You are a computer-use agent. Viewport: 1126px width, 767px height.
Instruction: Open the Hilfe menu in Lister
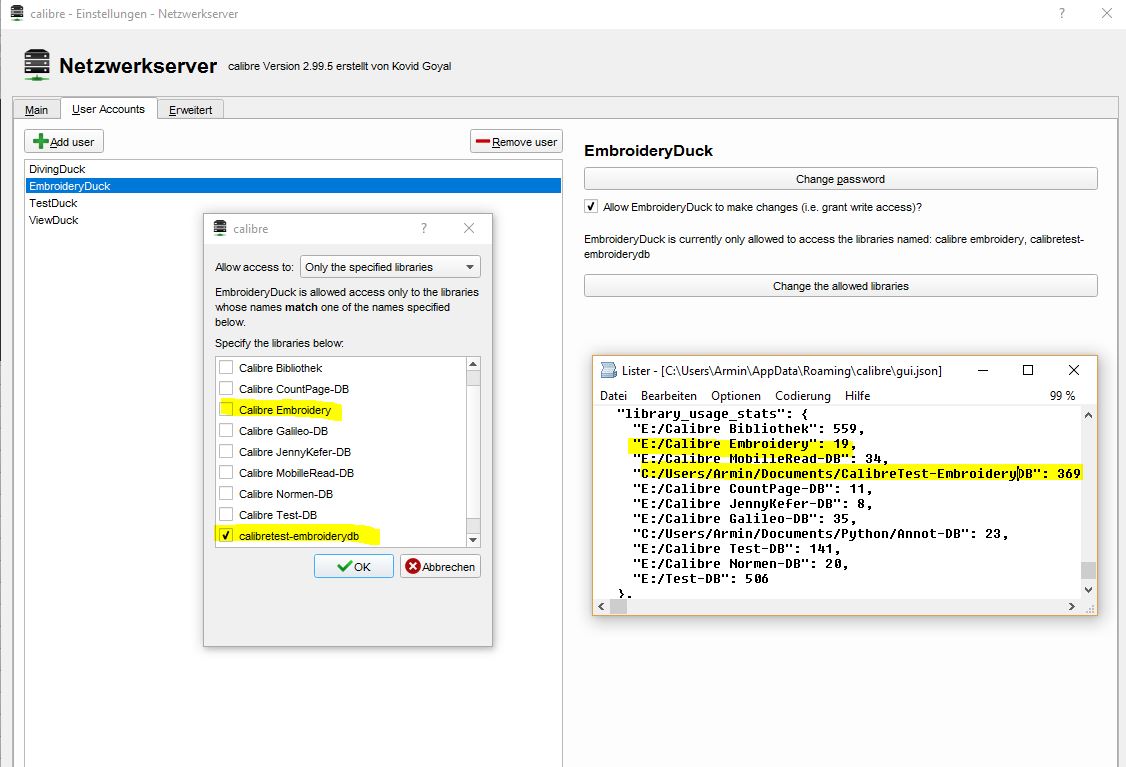857,396
